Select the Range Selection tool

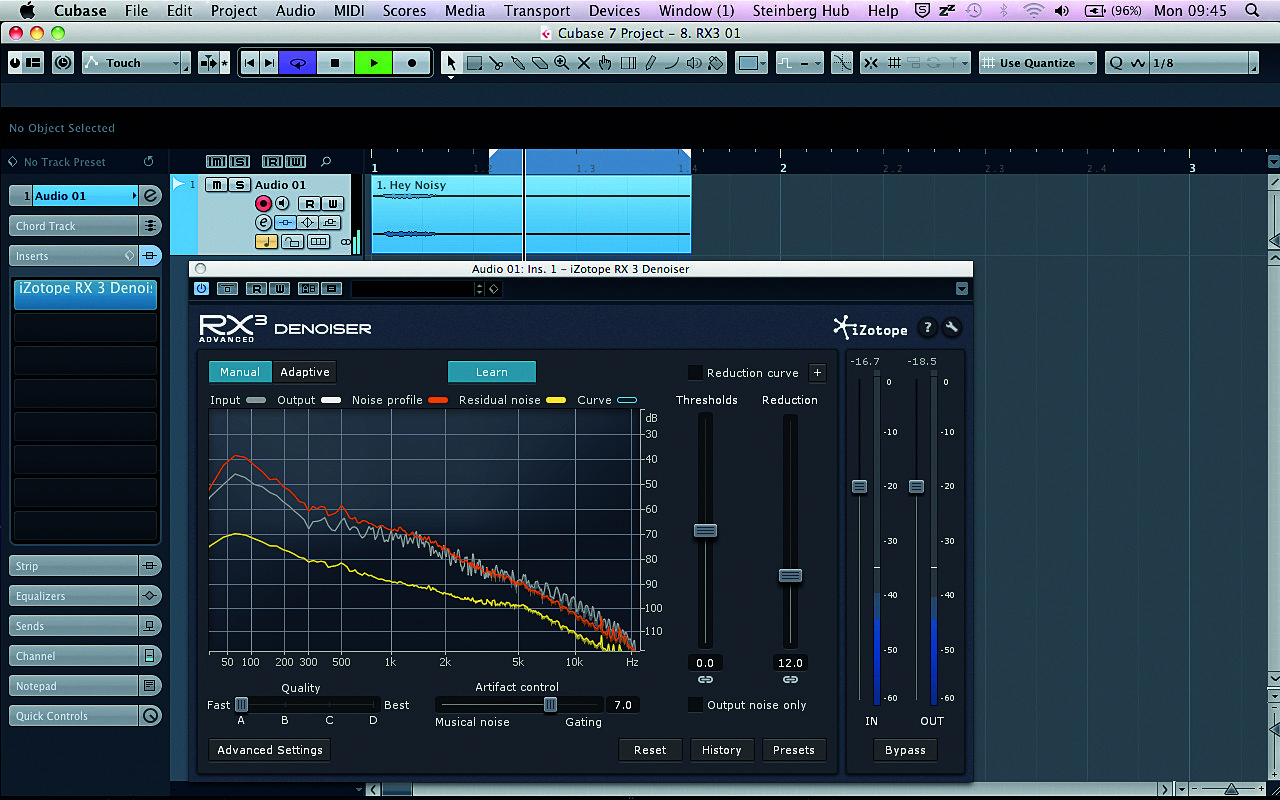474,63
